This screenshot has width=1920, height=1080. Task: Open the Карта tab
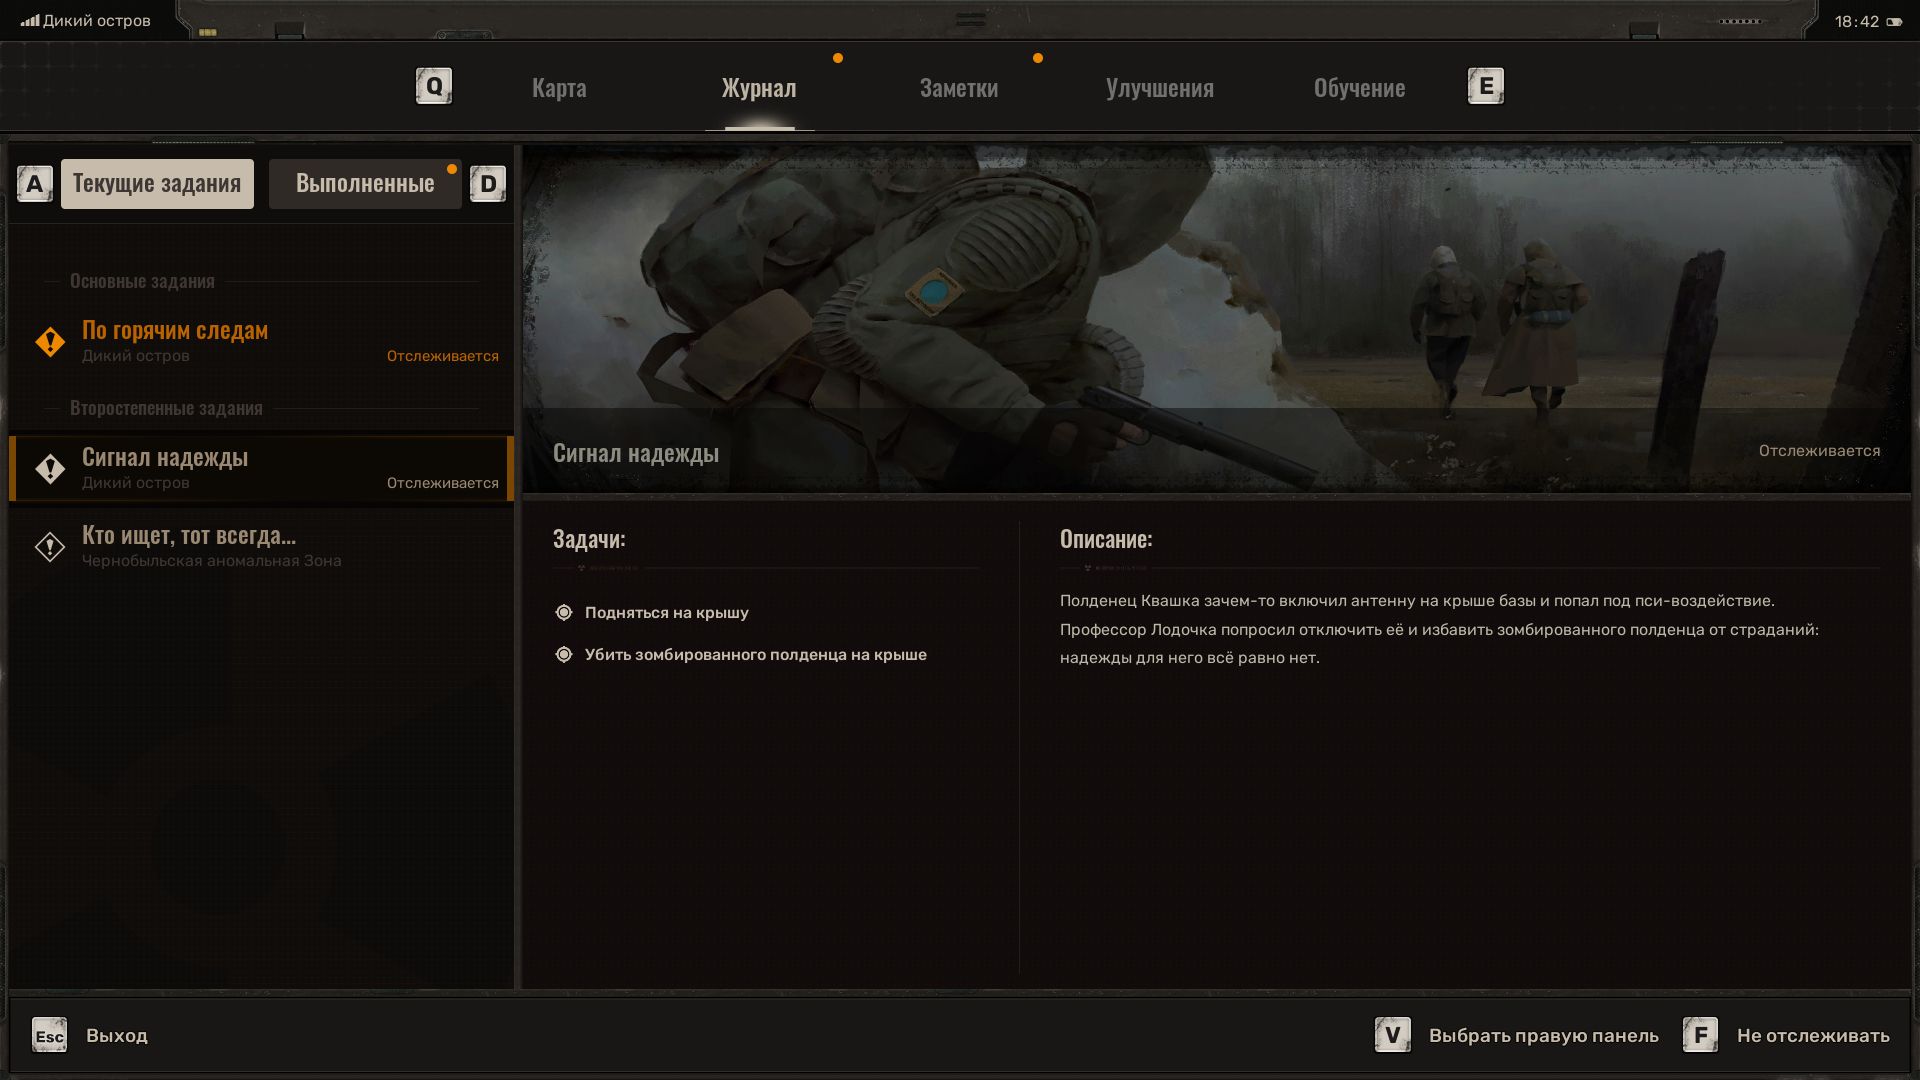tap(559, 88)
